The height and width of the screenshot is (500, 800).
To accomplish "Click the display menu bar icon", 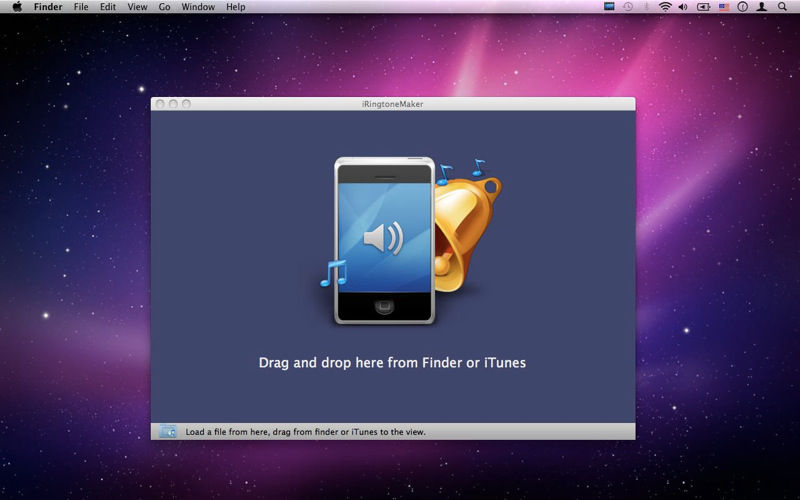I will 609,7.
